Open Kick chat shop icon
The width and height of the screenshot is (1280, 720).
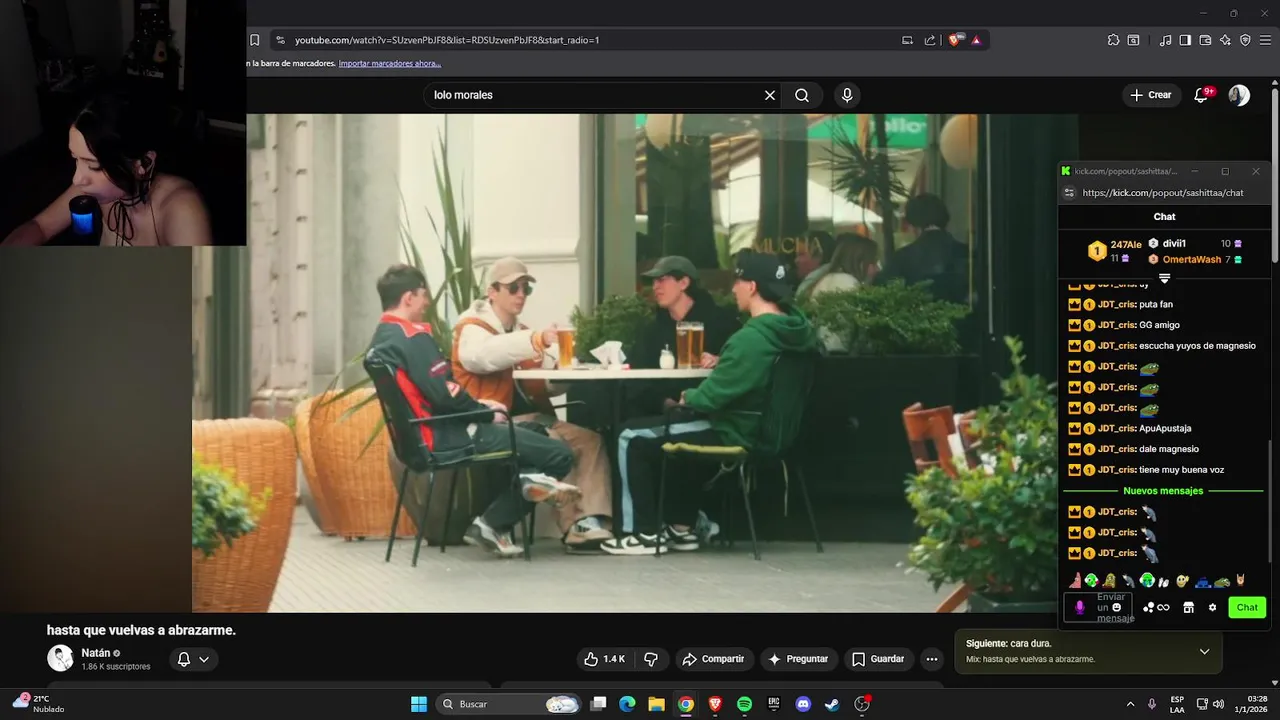tap(1188, 607)
